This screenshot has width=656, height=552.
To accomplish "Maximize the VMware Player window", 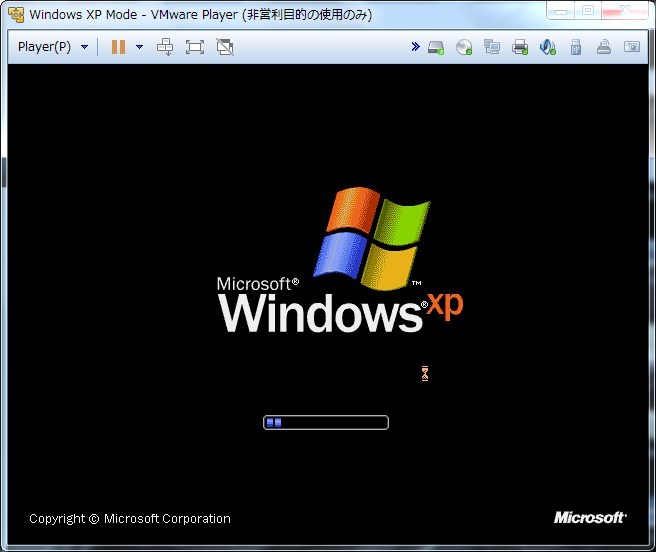I will pyautogui.click(x=588, y=11).
